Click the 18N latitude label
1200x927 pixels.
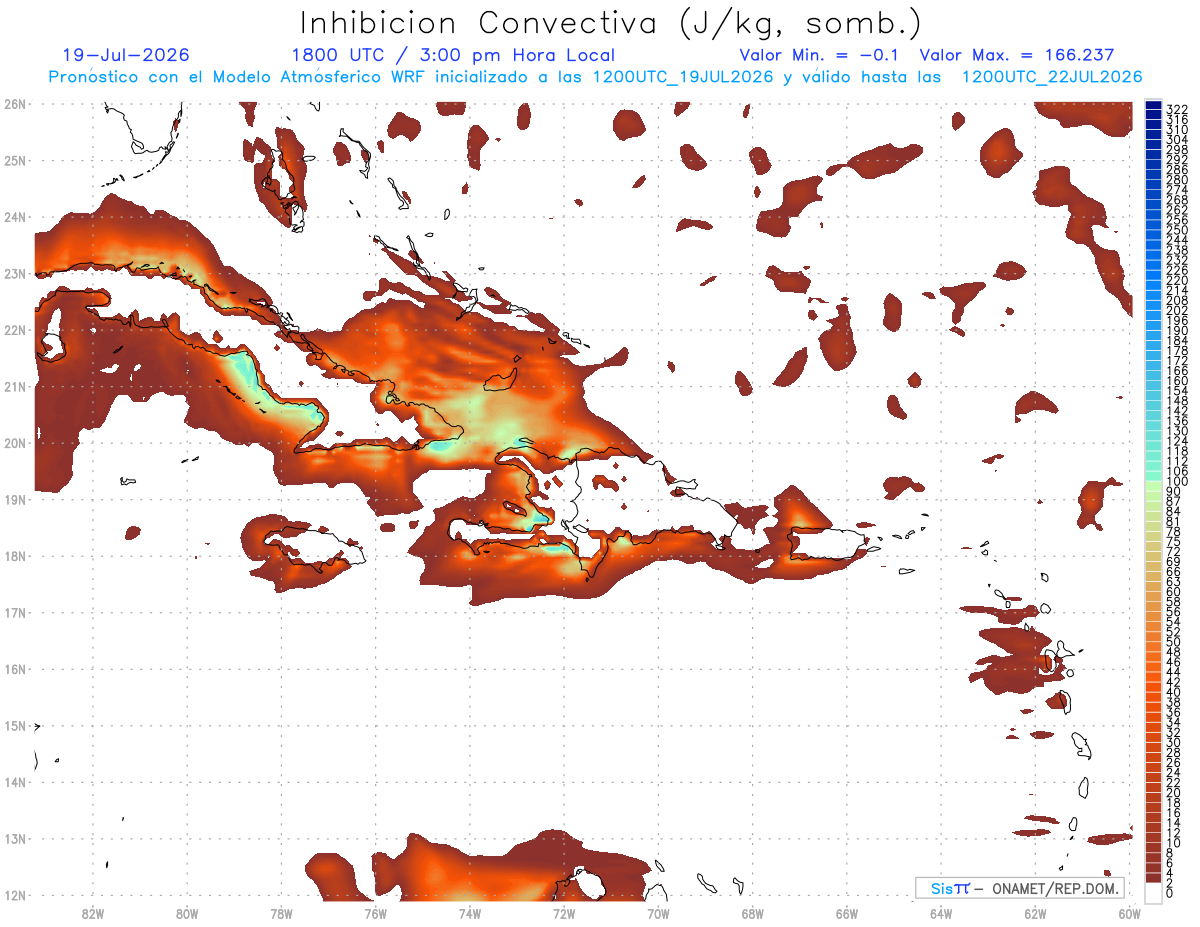(15, 555)
